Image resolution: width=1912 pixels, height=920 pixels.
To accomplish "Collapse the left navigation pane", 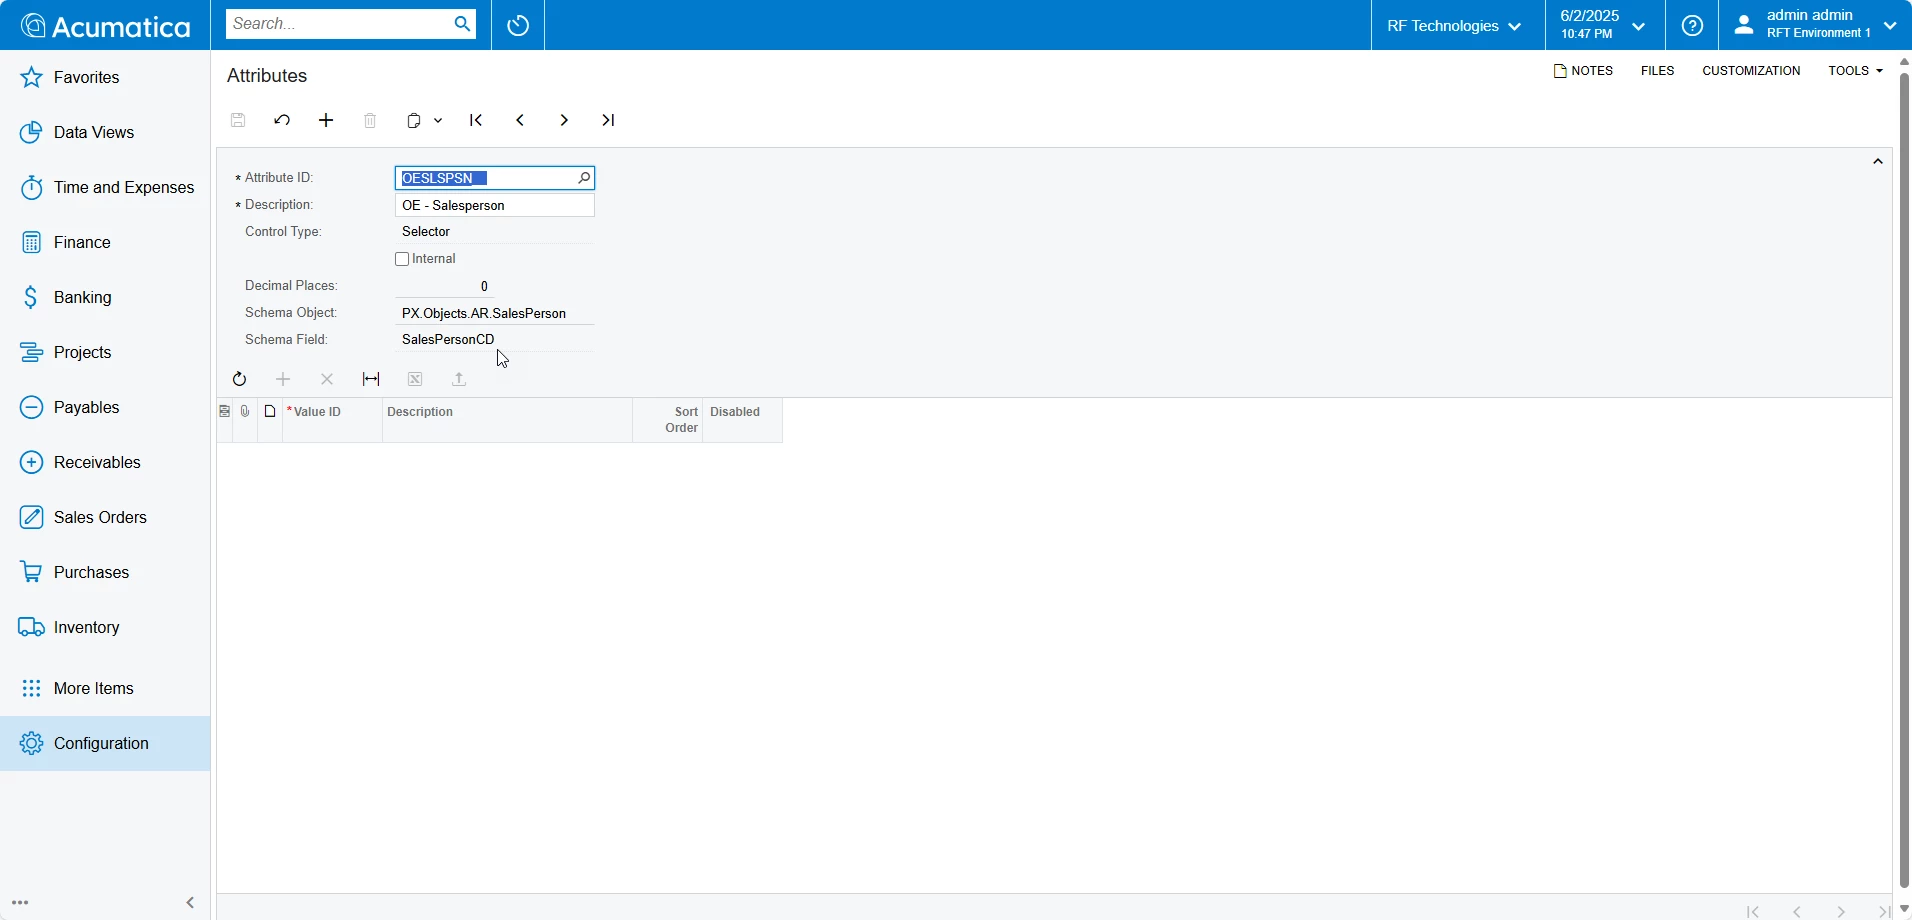I will [190, 903].
